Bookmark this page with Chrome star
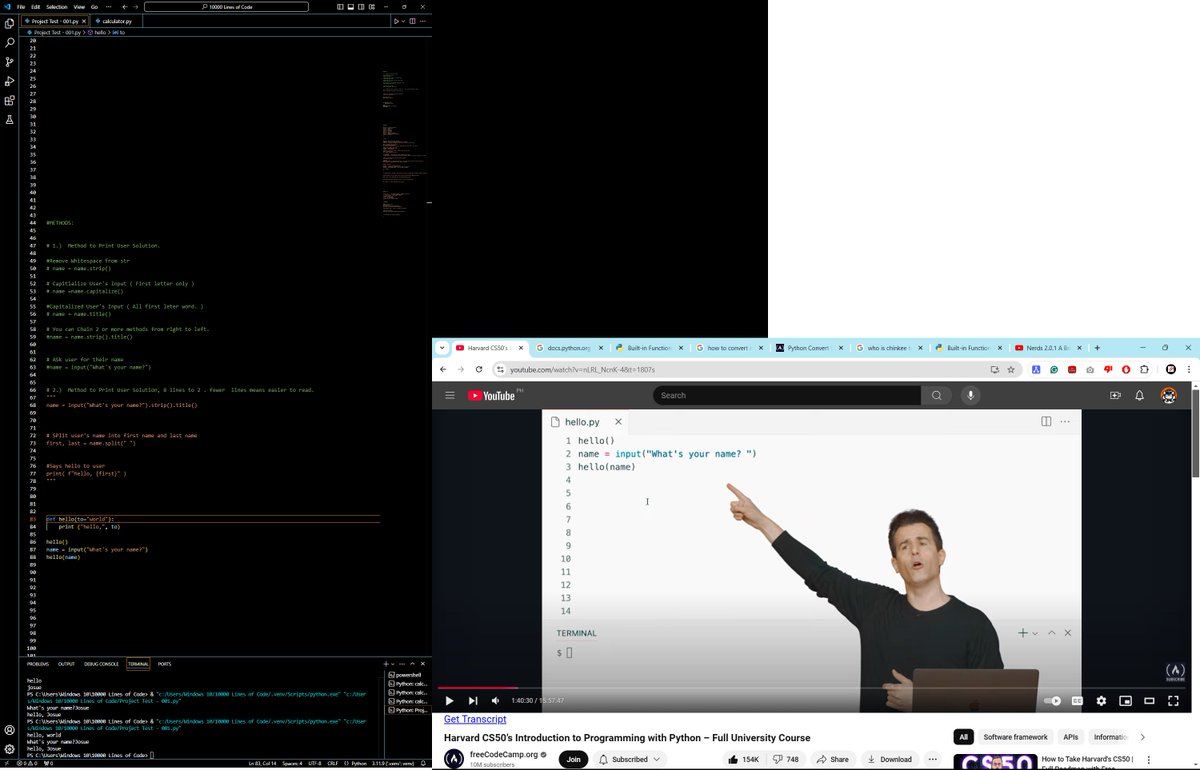1200x770 pixels. (1011, 369)
